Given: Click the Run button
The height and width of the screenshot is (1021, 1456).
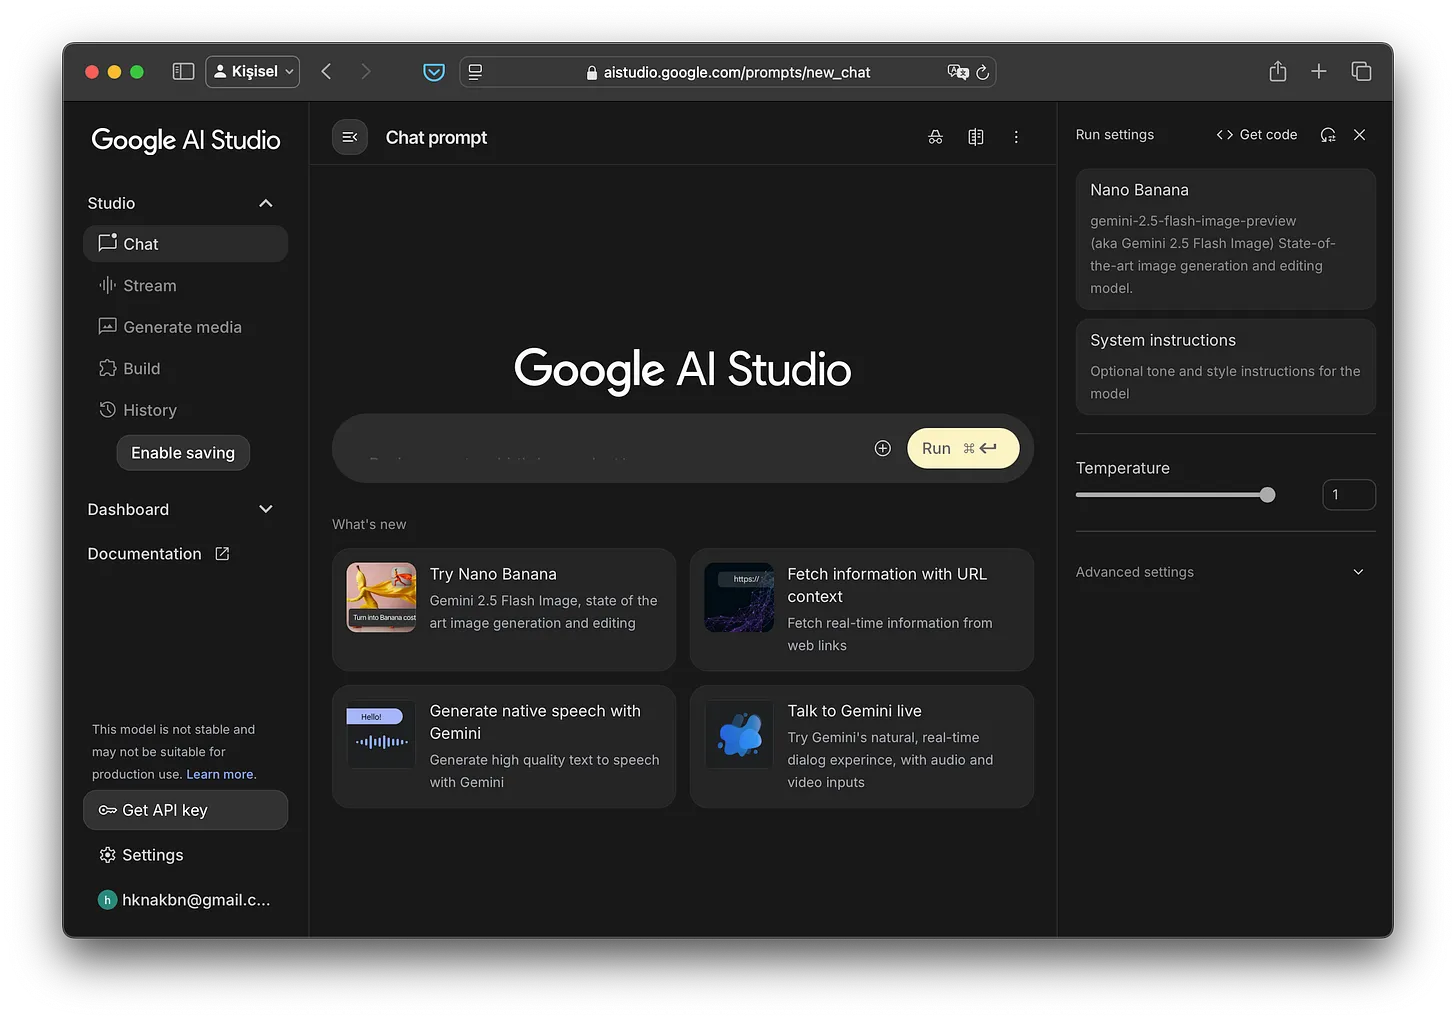Looking at the screenshot, I should [x=963, y=448].
